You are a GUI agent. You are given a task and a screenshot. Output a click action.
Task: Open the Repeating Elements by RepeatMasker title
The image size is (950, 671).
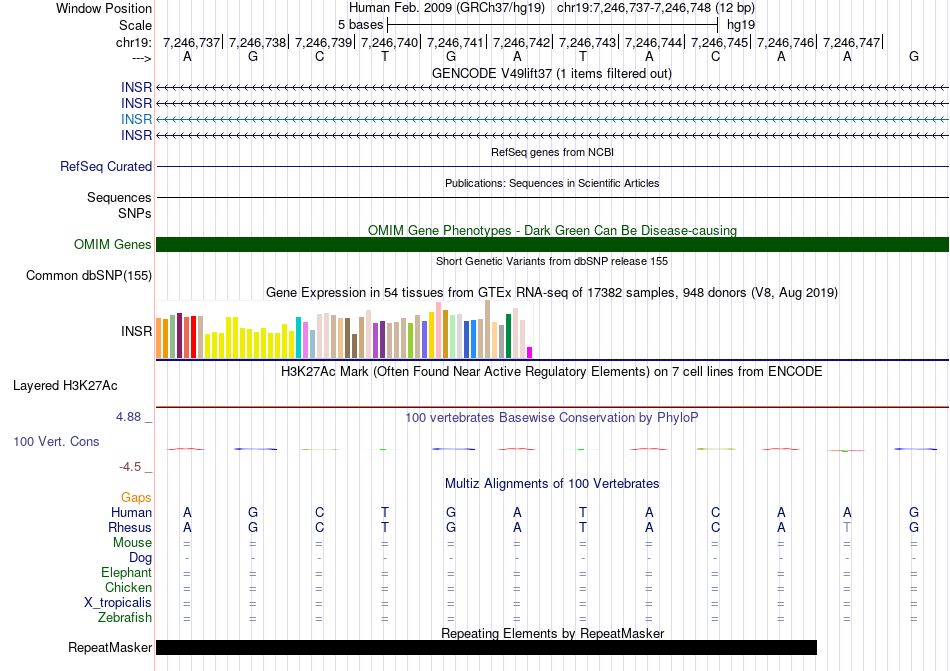[552, 633]
